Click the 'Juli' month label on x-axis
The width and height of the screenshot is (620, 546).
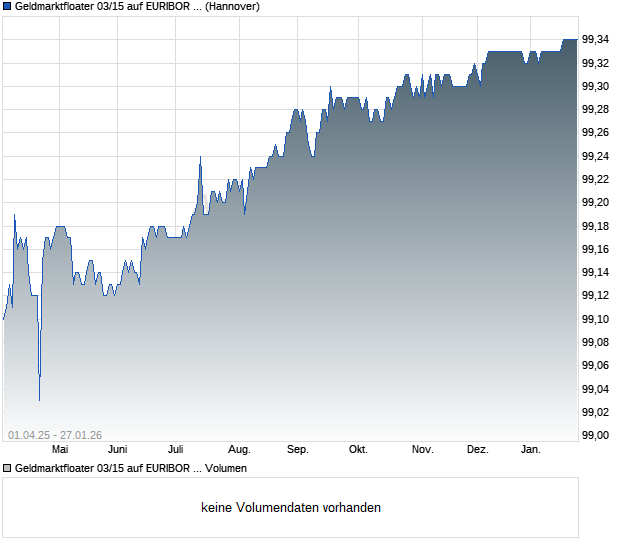click(176, 450)
